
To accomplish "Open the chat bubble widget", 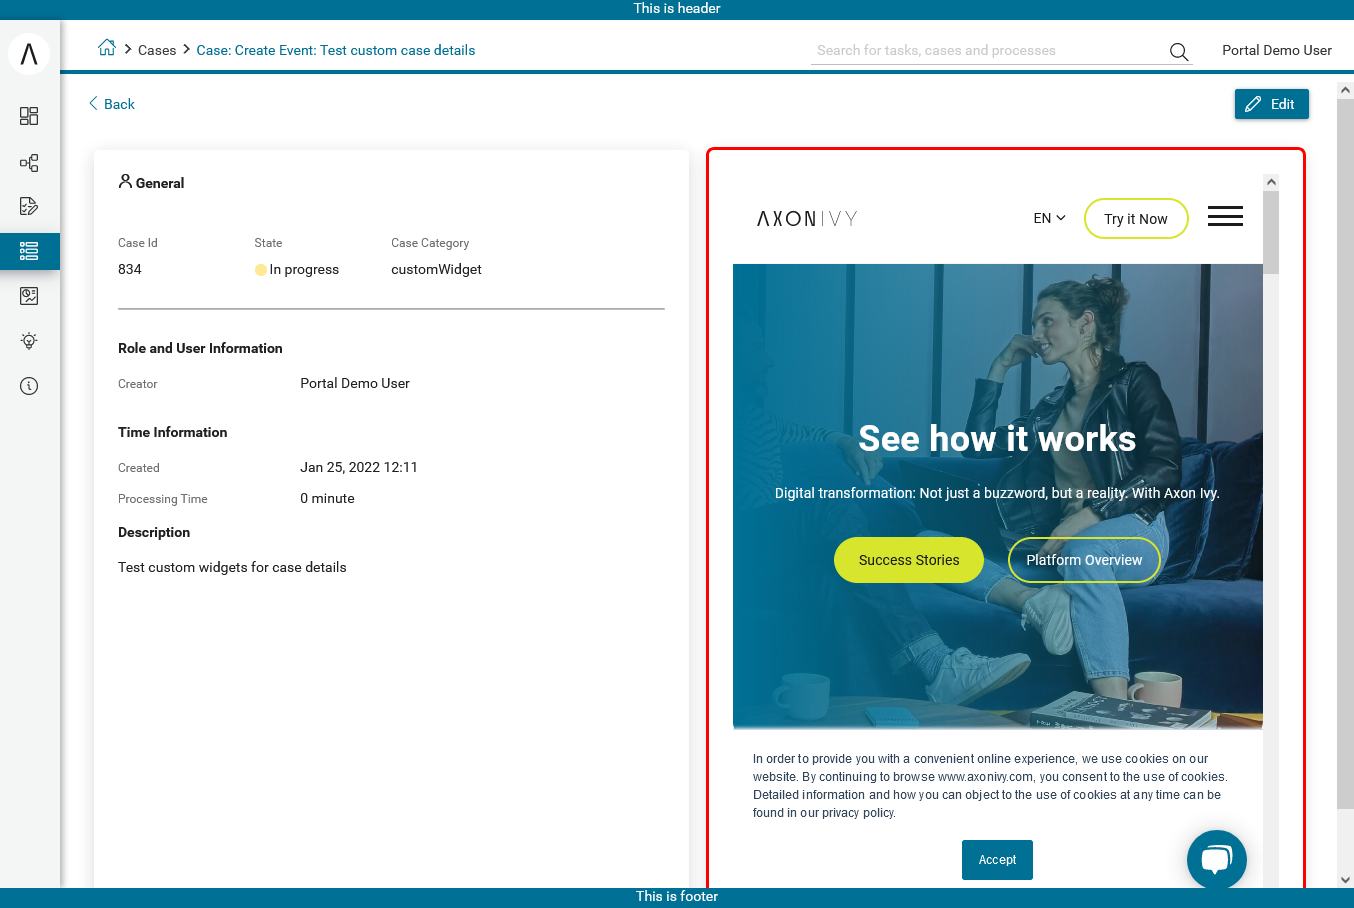I will coord(1217,860).
